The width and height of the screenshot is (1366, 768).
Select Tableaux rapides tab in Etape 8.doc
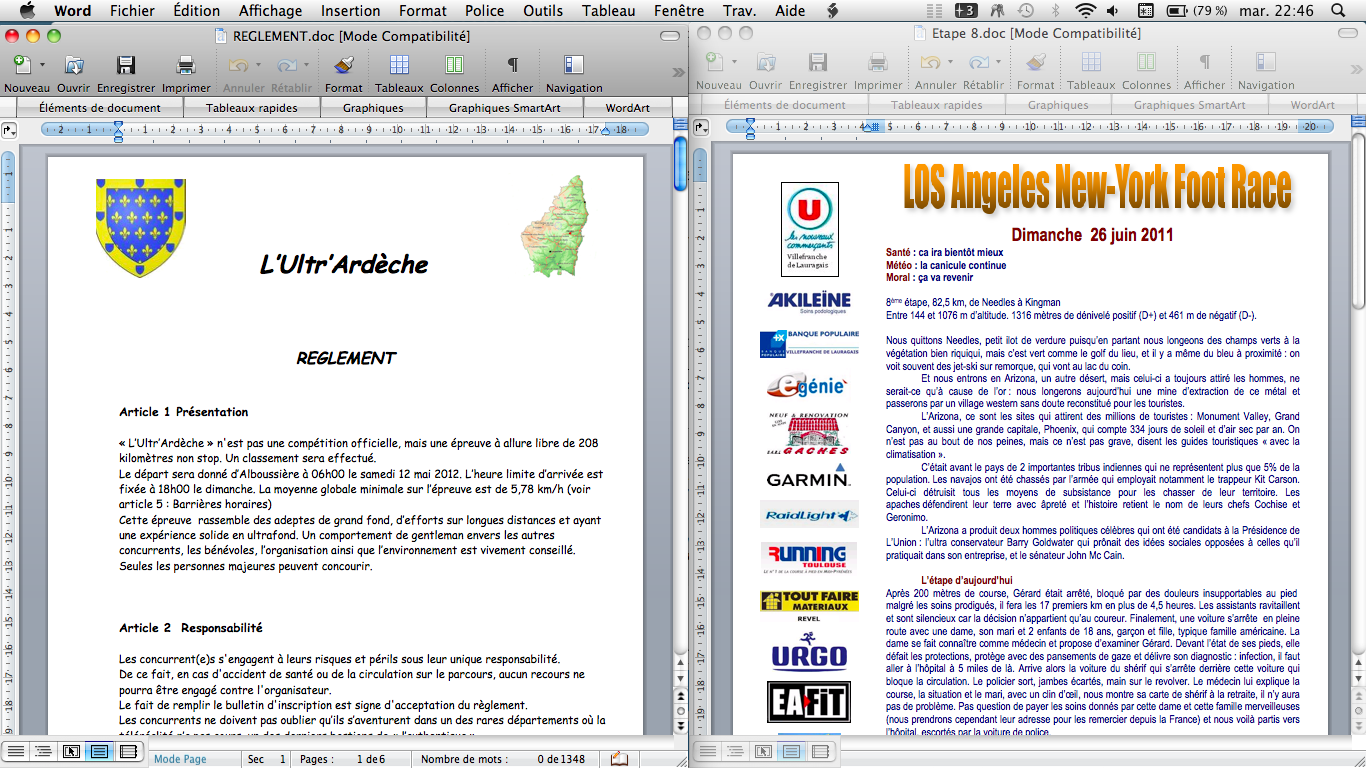coord(937,105)
